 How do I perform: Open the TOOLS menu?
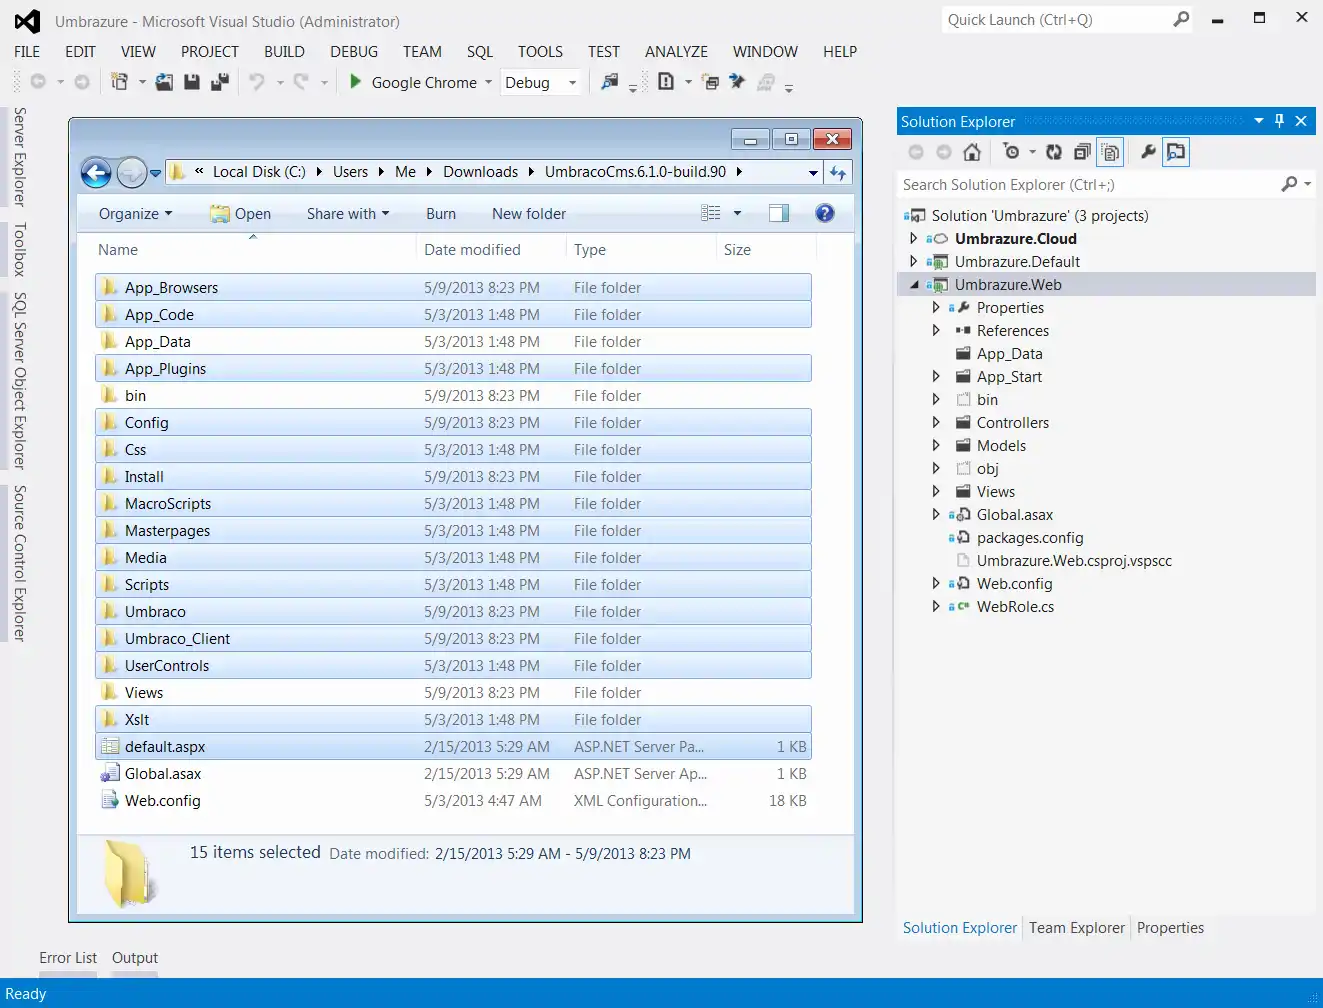point(540,52)
